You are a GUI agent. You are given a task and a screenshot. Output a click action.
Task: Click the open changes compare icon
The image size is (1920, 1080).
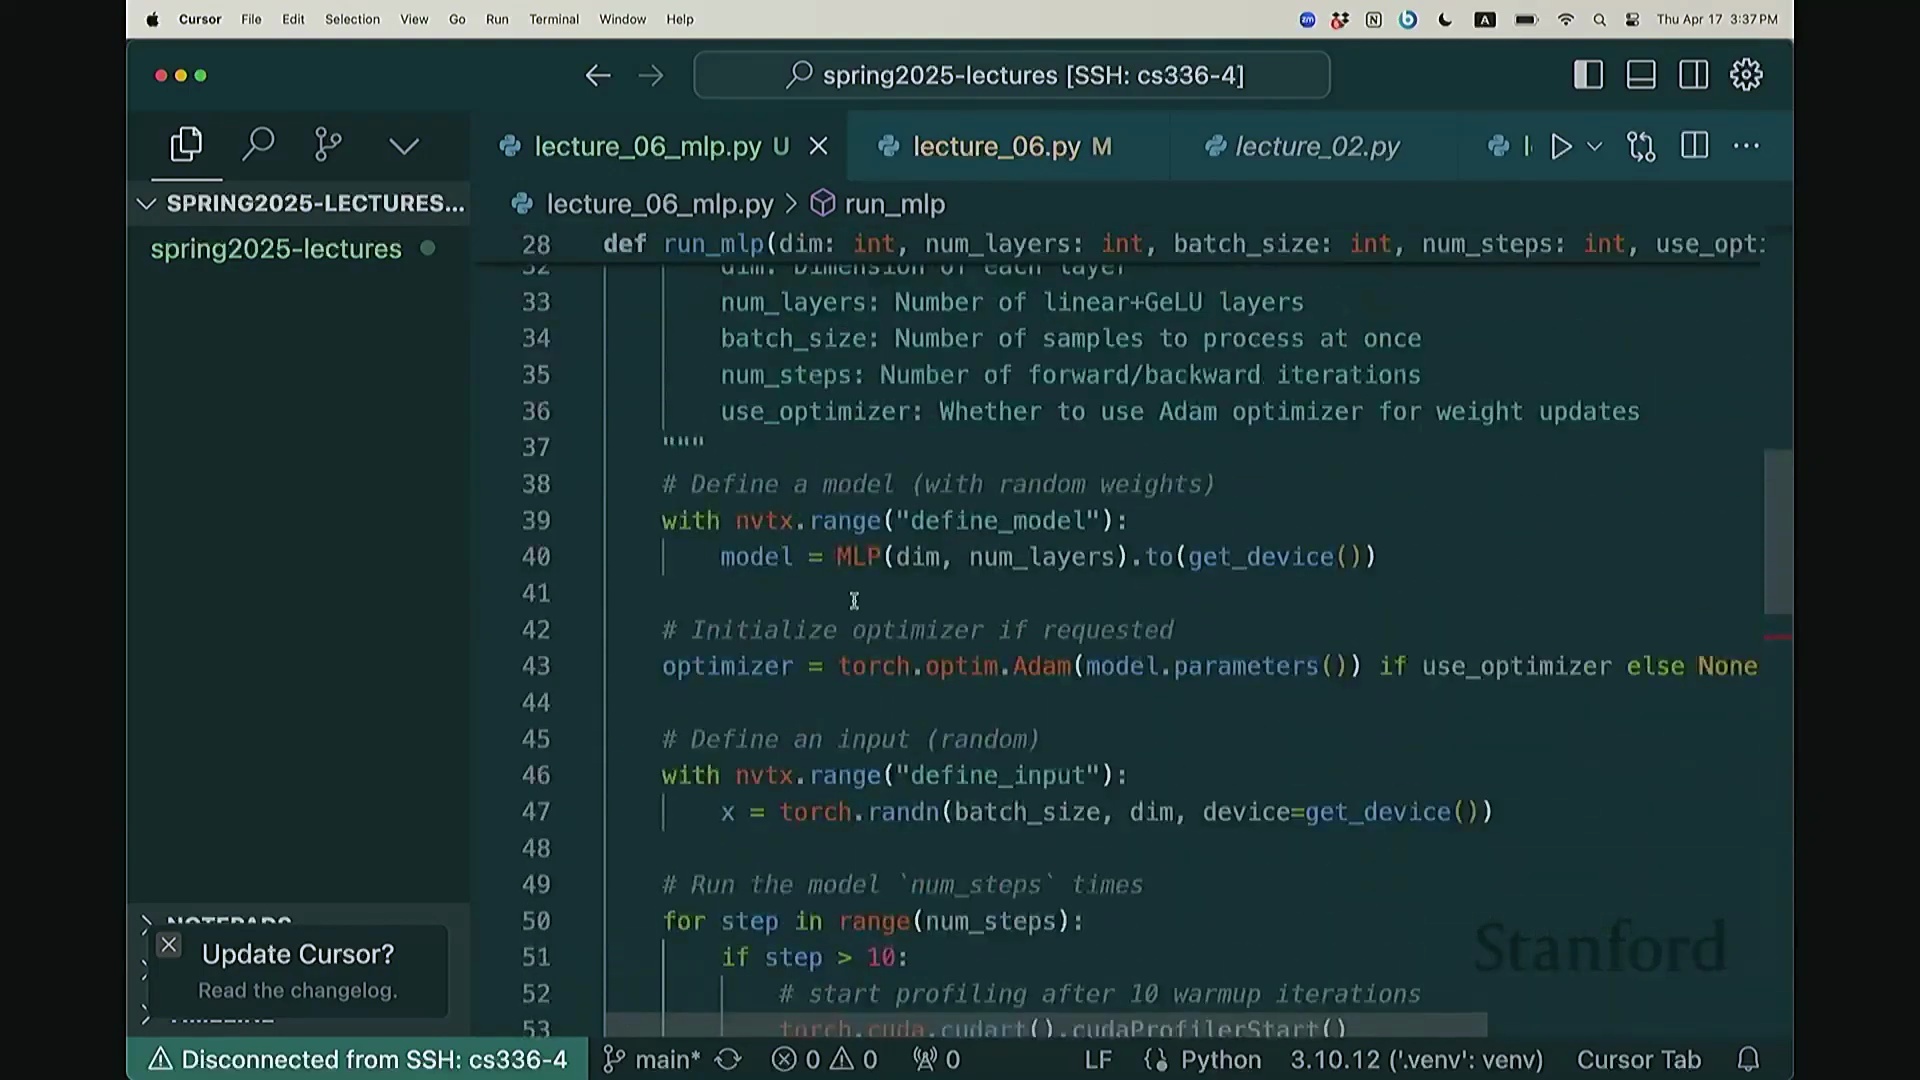tap(1641, 147)
